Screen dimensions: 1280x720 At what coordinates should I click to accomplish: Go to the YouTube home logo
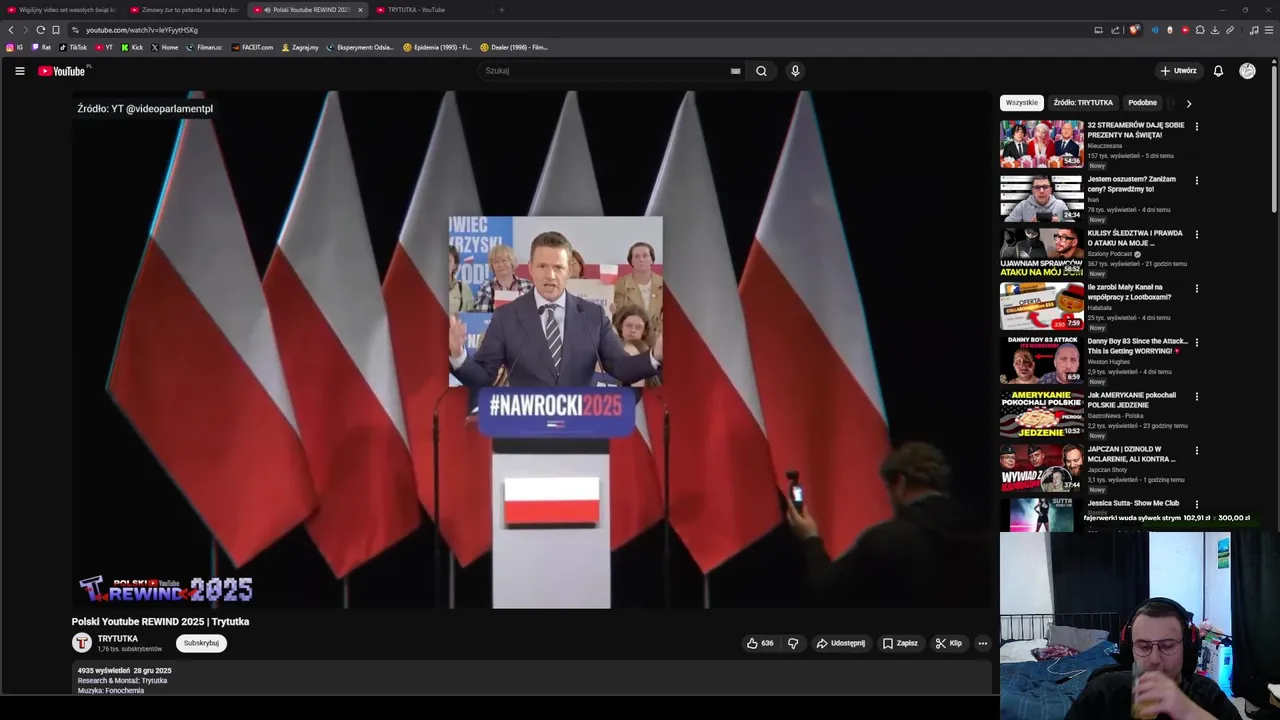(x=64, y=71)
